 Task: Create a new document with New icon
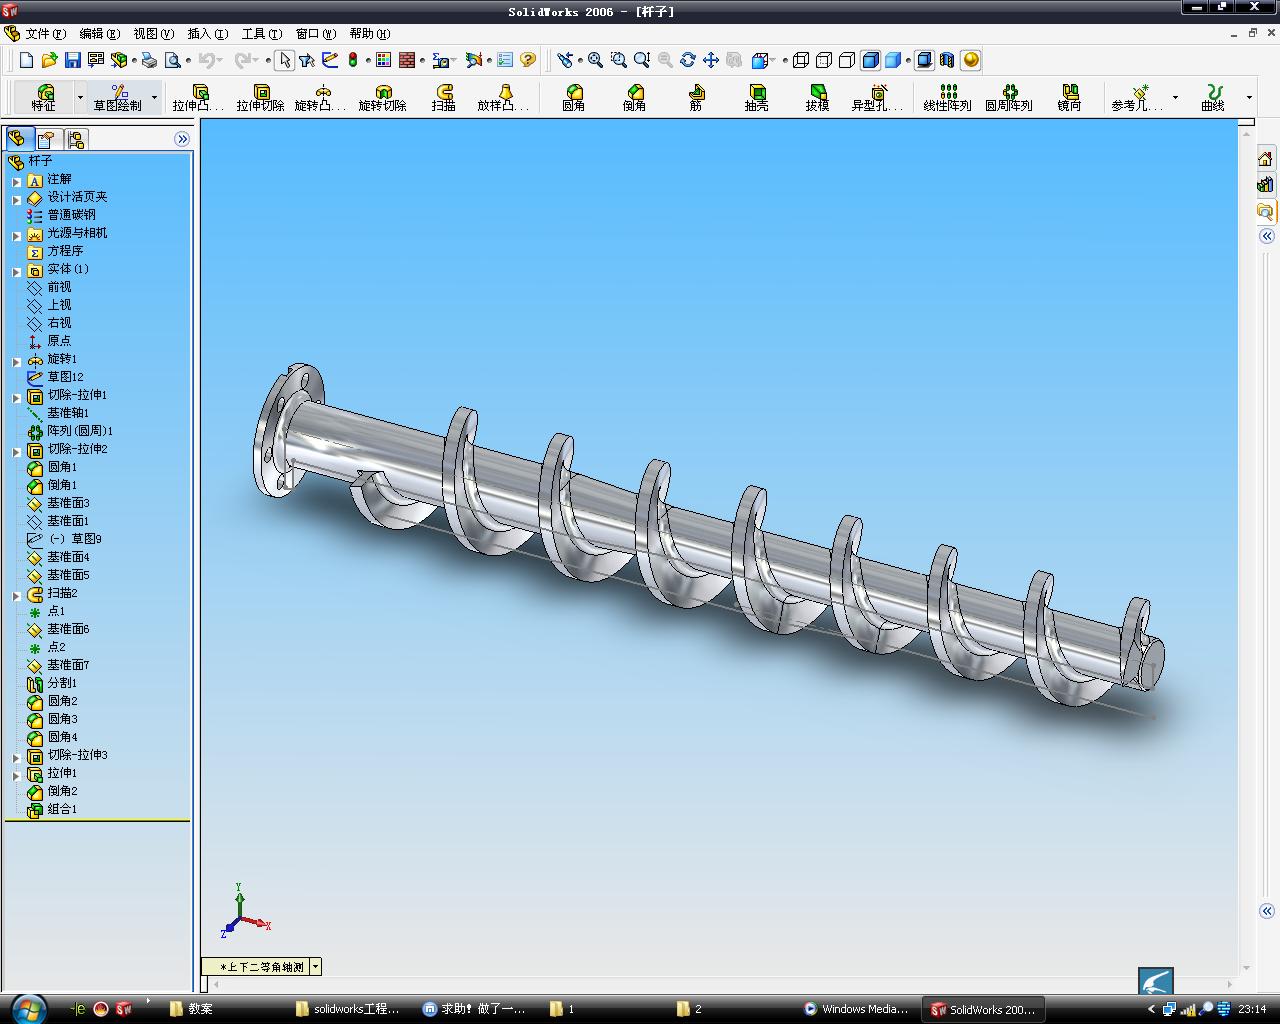click(27, 60)
